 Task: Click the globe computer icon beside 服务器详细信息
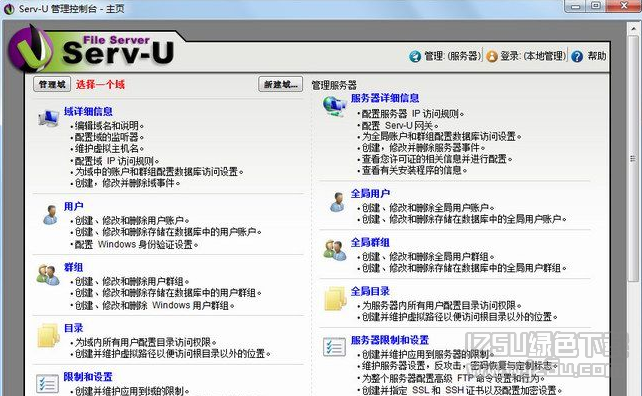pyautogui.click(x=335, y=105)
